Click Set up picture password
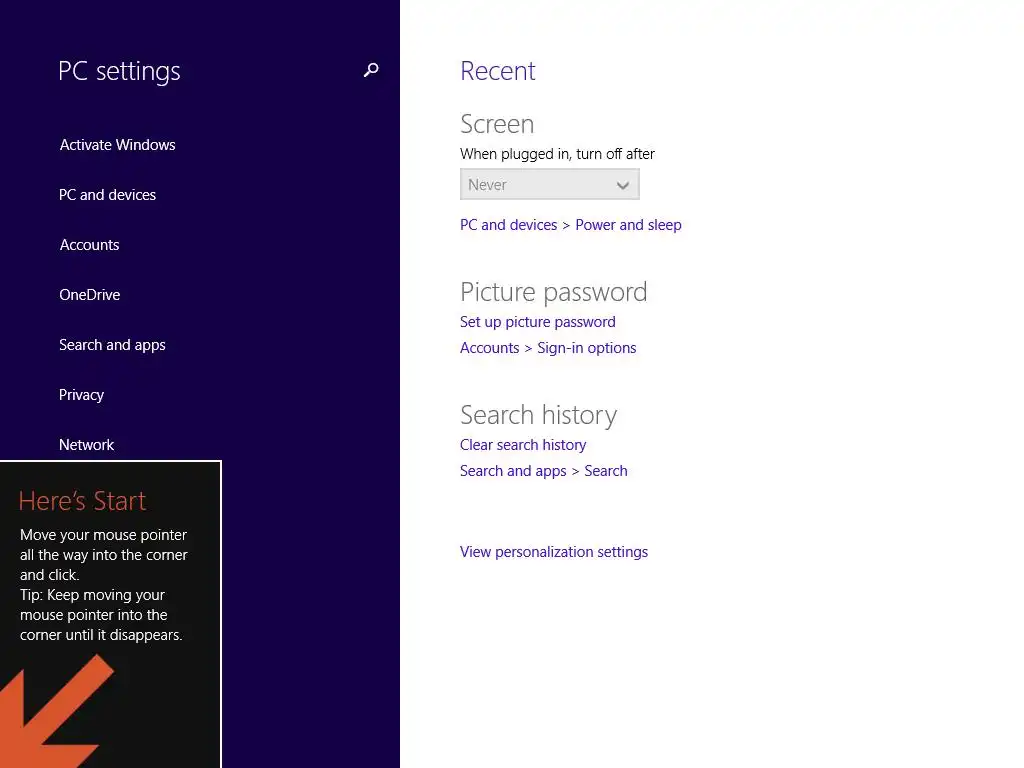The height and width of the screenshot is (768, 1024). pos(537,322)
